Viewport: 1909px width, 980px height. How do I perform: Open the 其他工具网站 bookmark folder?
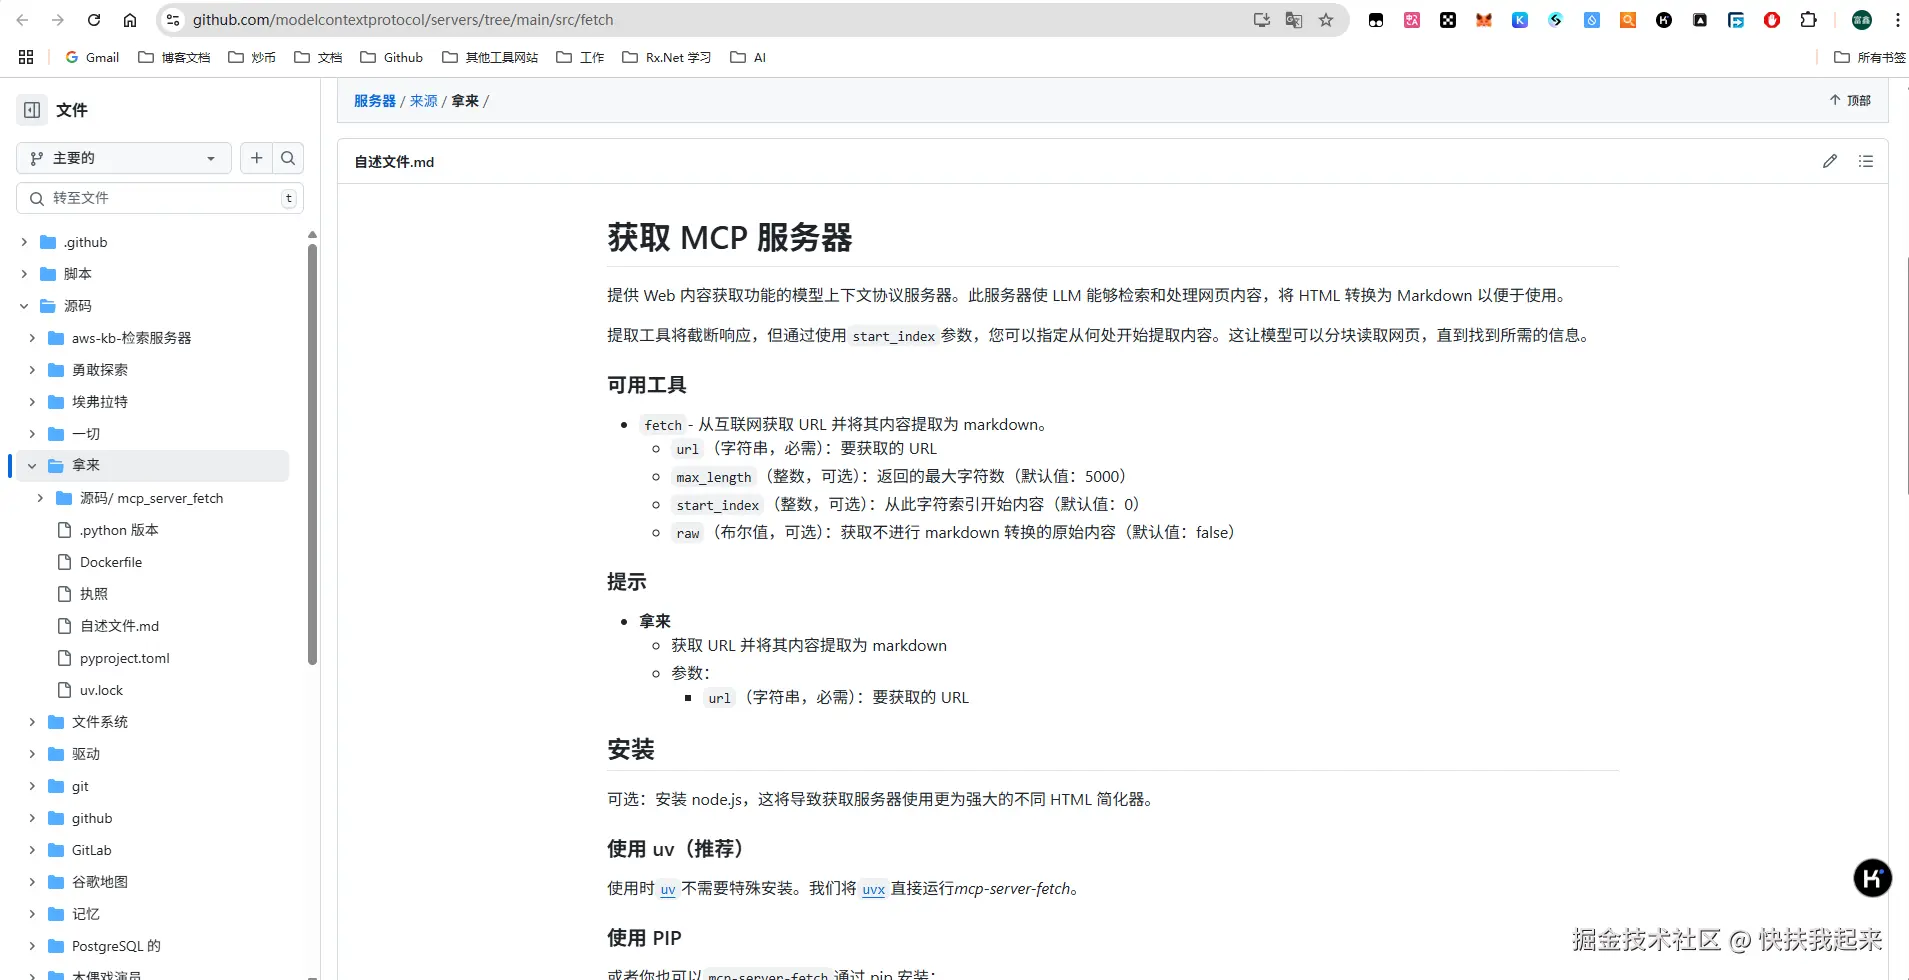pos(490,57)
